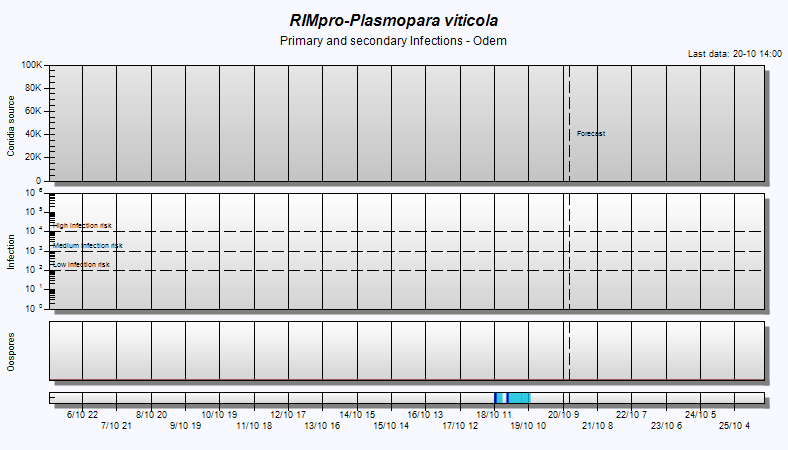The width and height of the screenshot is (788, 450).
Task: Click the date label 15/10 14
Action: pos(391,426)
